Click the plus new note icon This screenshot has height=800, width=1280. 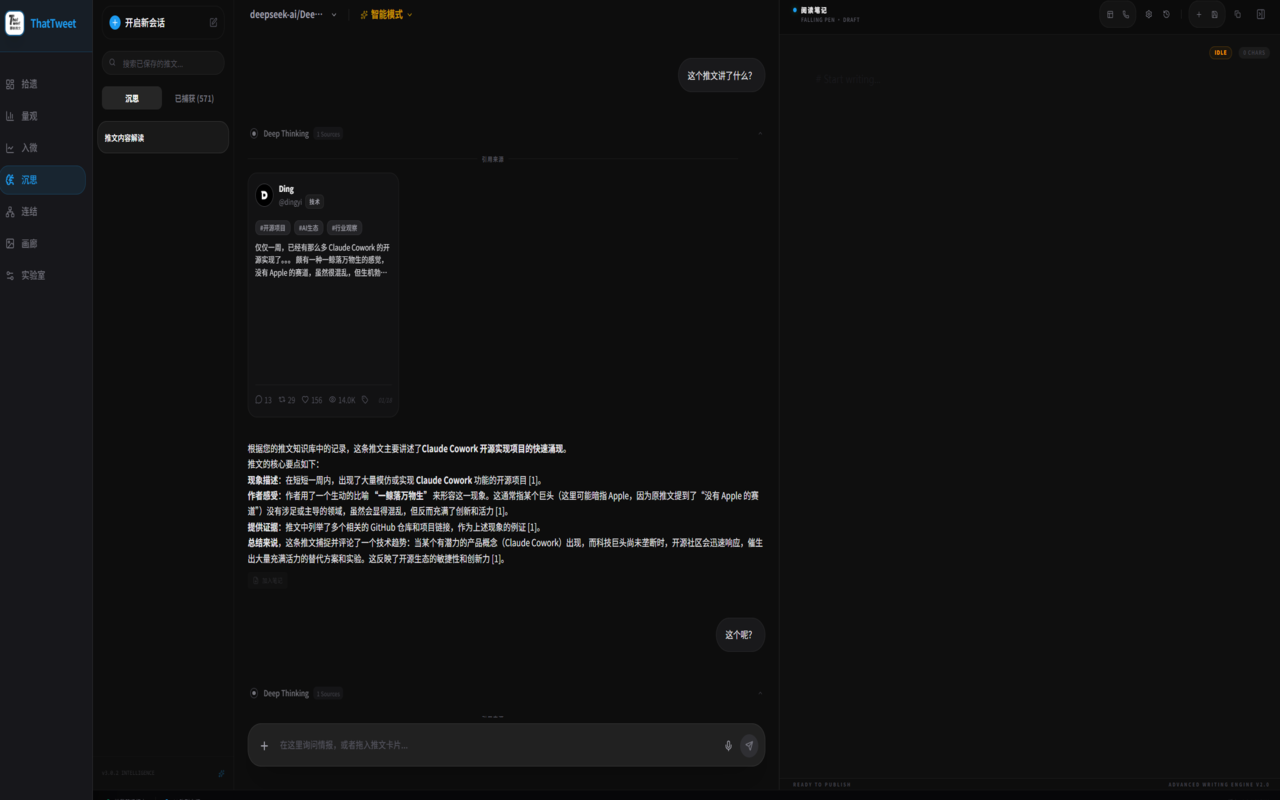pos(1199,15)
